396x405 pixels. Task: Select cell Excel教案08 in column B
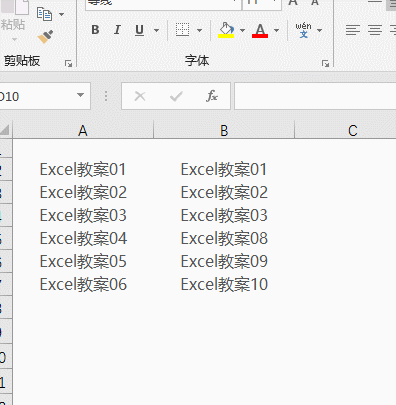[224, 238]
